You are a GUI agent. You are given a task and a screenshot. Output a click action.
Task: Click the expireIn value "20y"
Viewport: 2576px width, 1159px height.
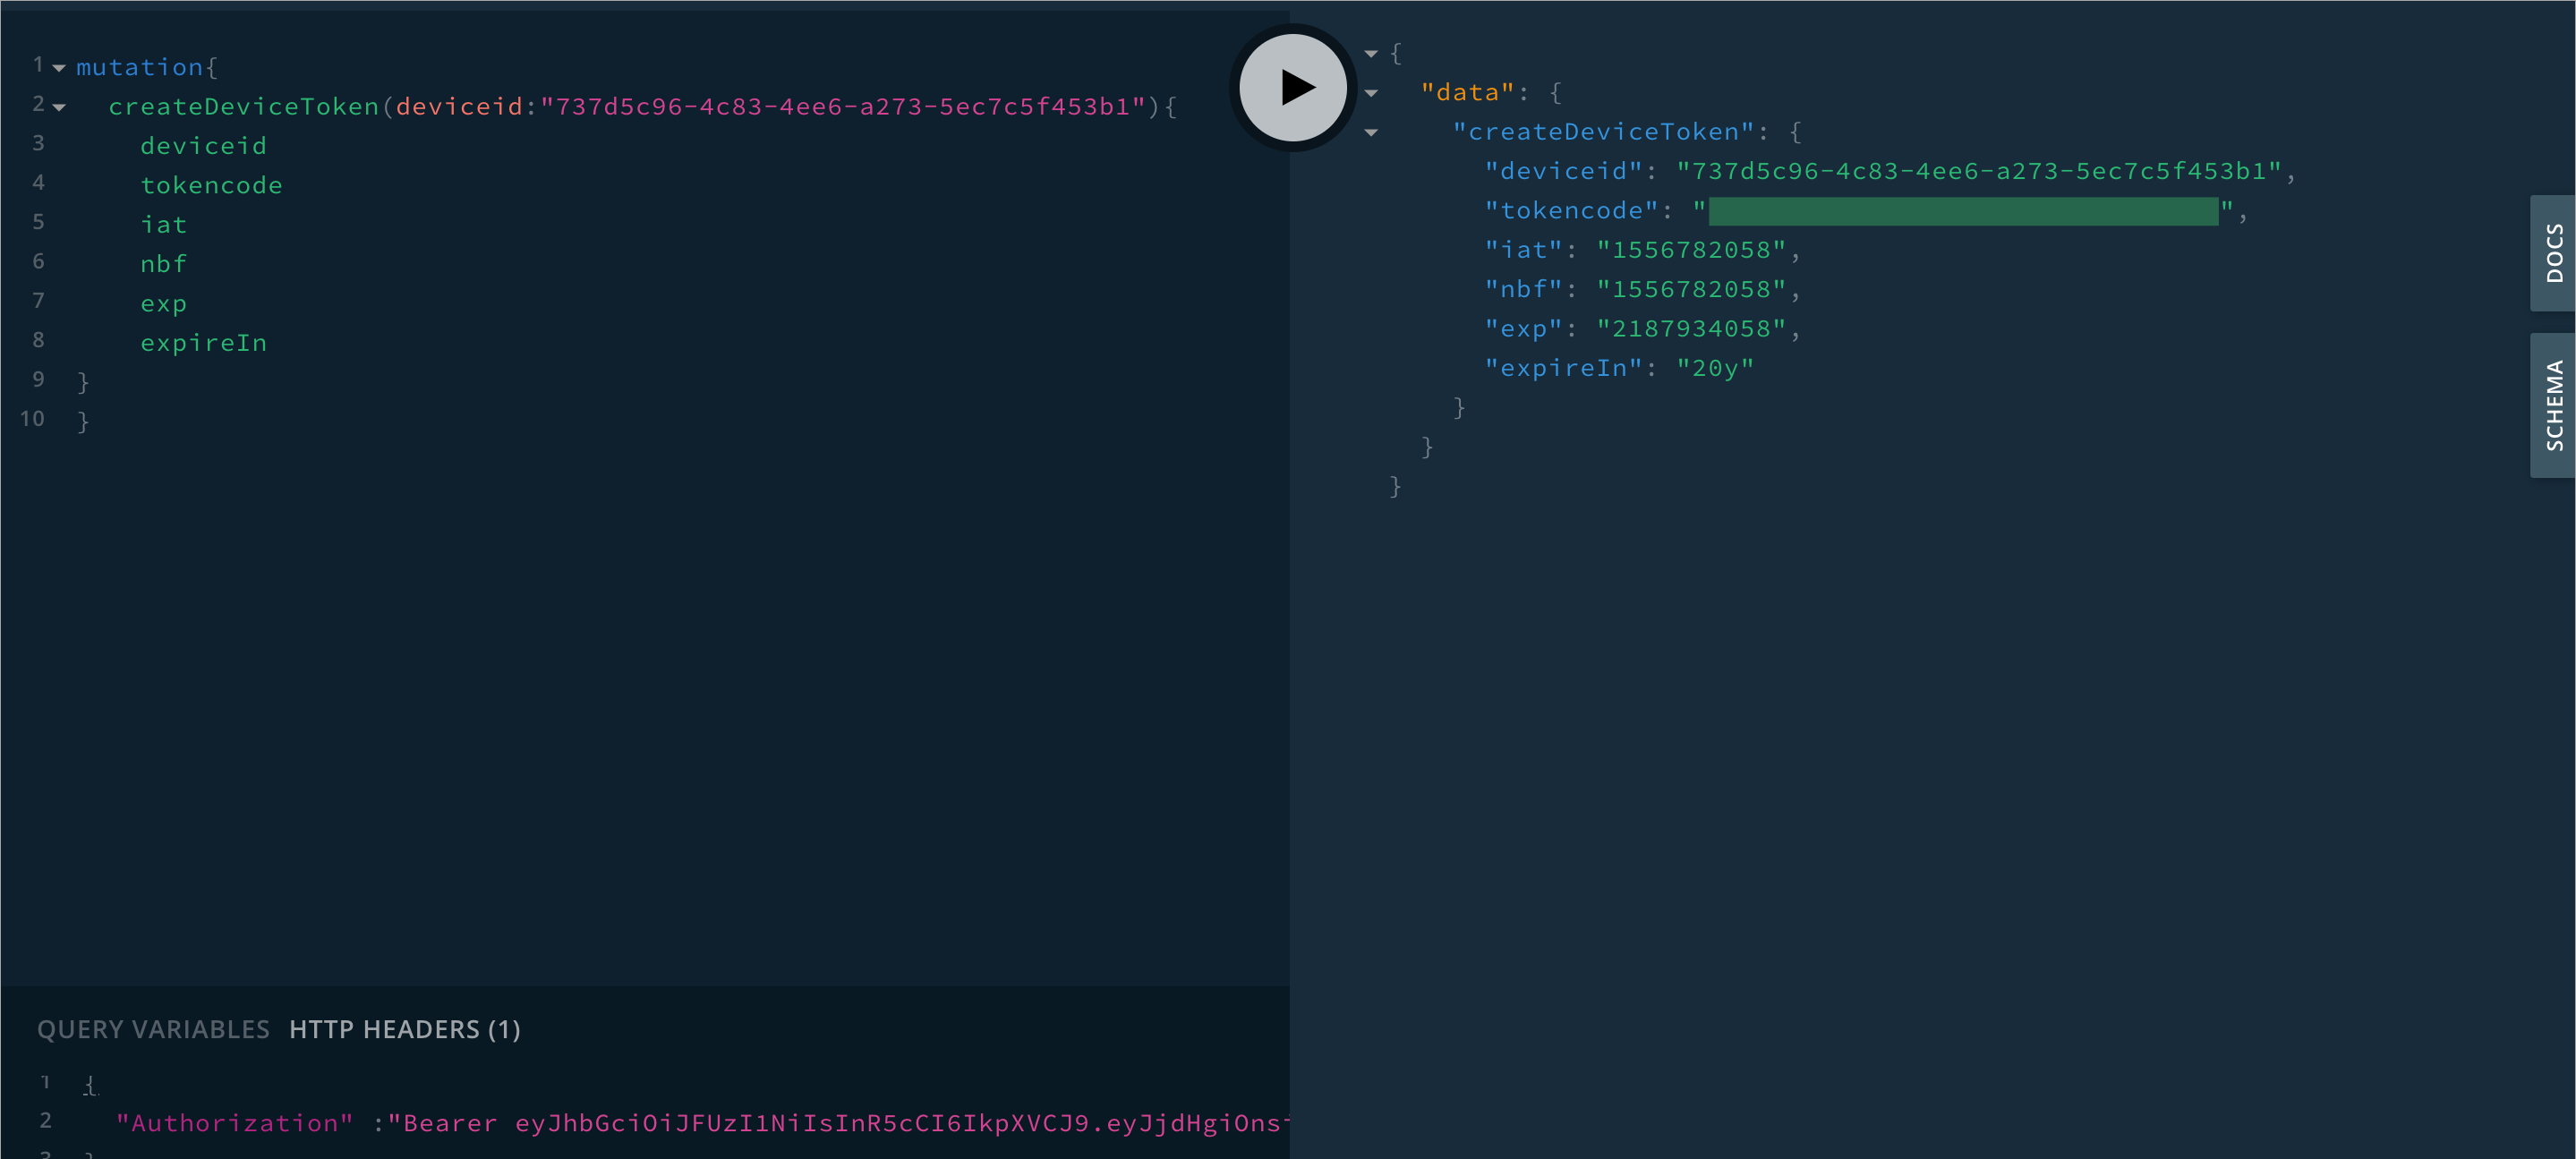pos(1715,368)
